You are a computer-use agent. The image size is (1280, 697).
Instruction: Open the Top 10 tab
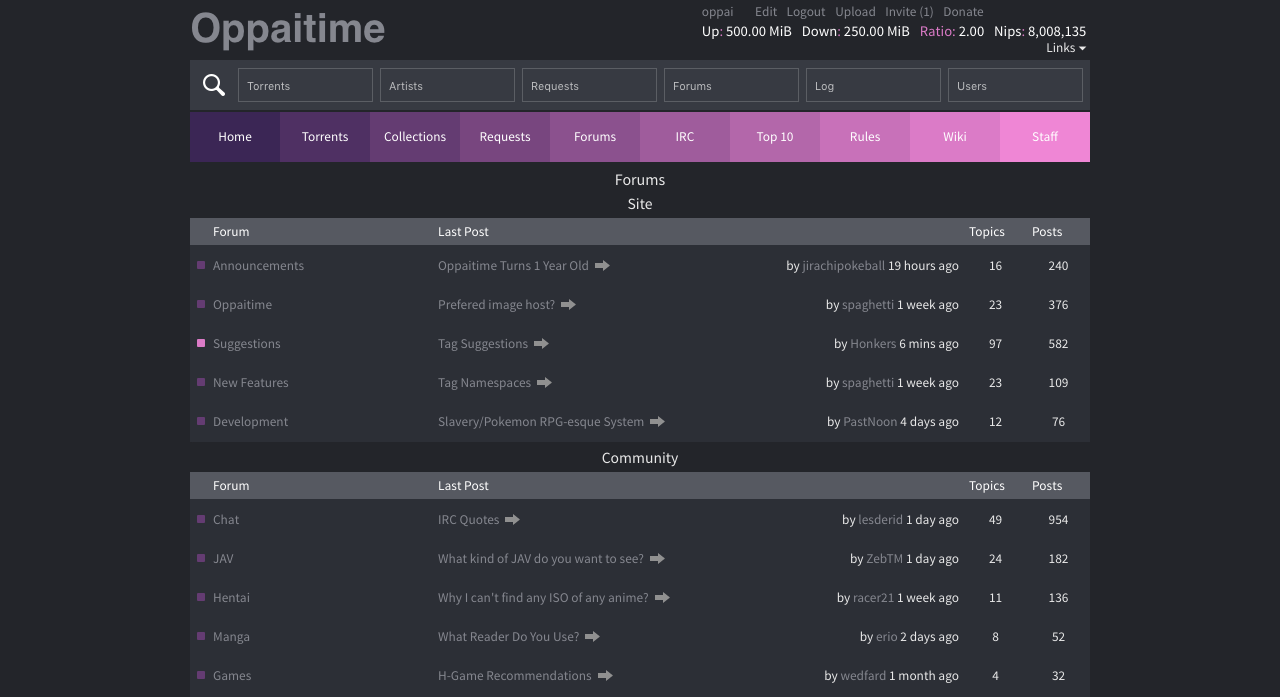[775, 137]
